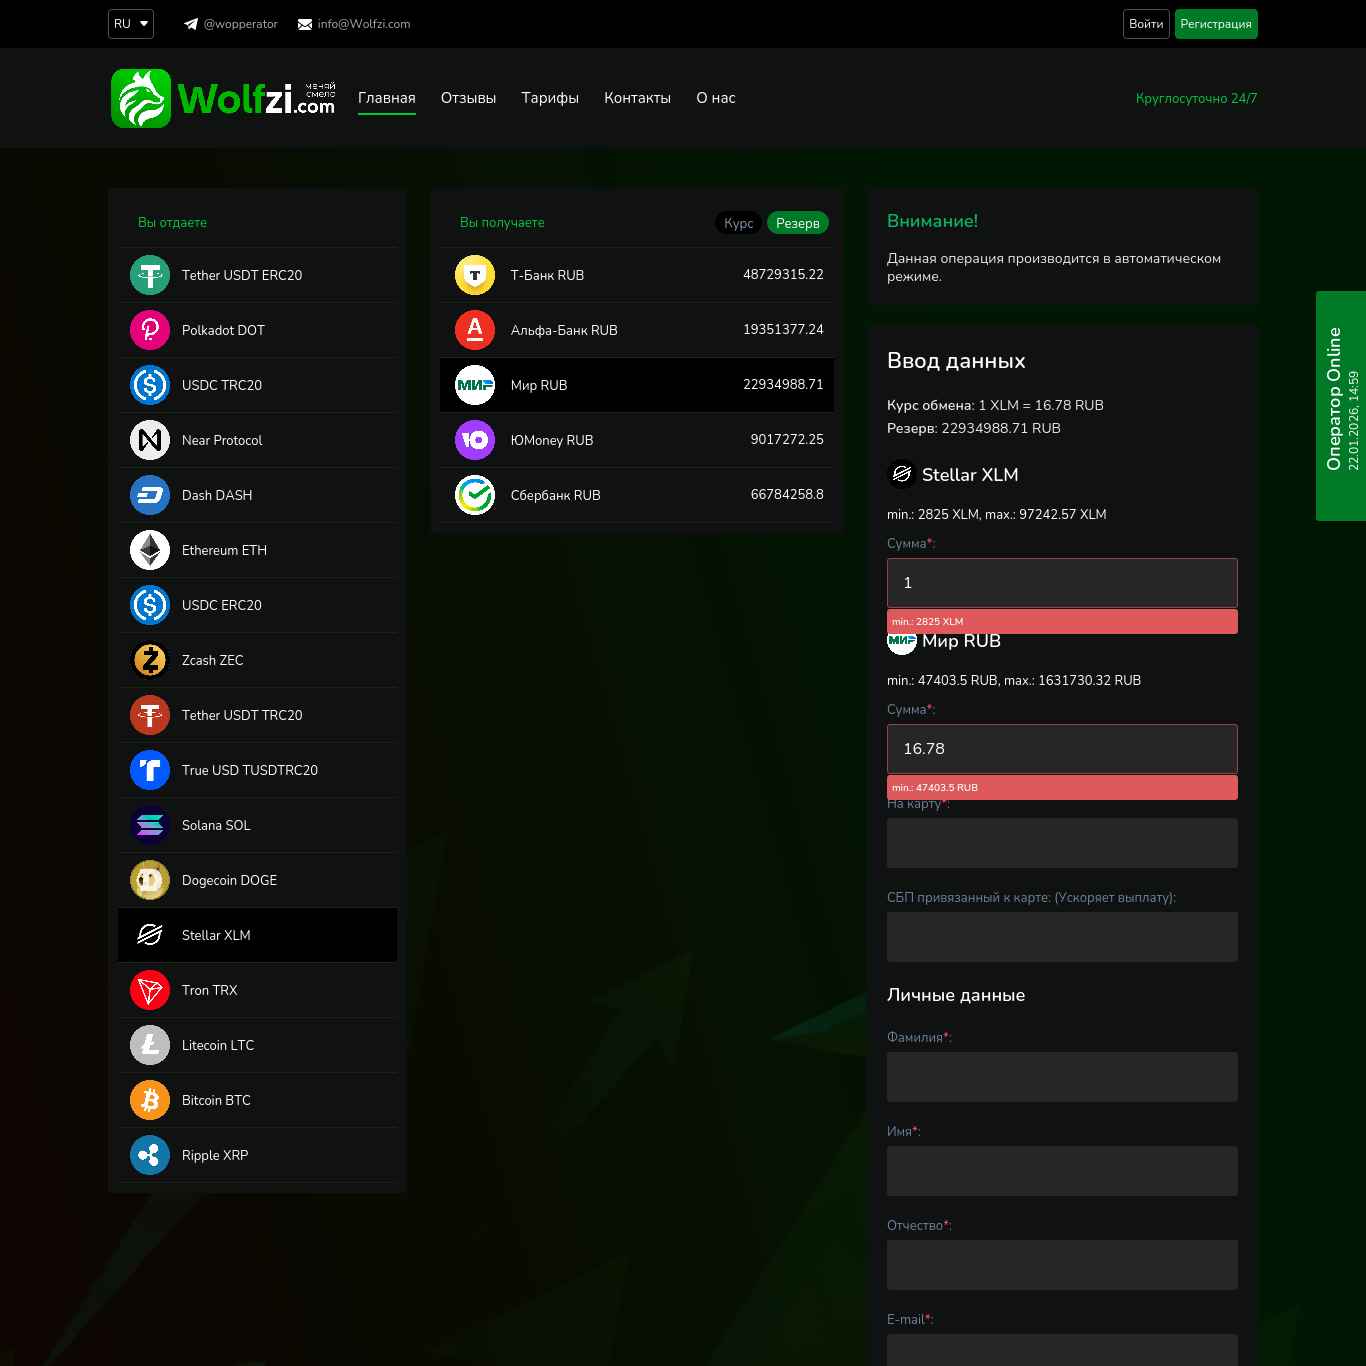This screenshot has height=1366, width=1366.
Task: Select the Polkadot DOT coin icon
Action: [x=150, y=330]
